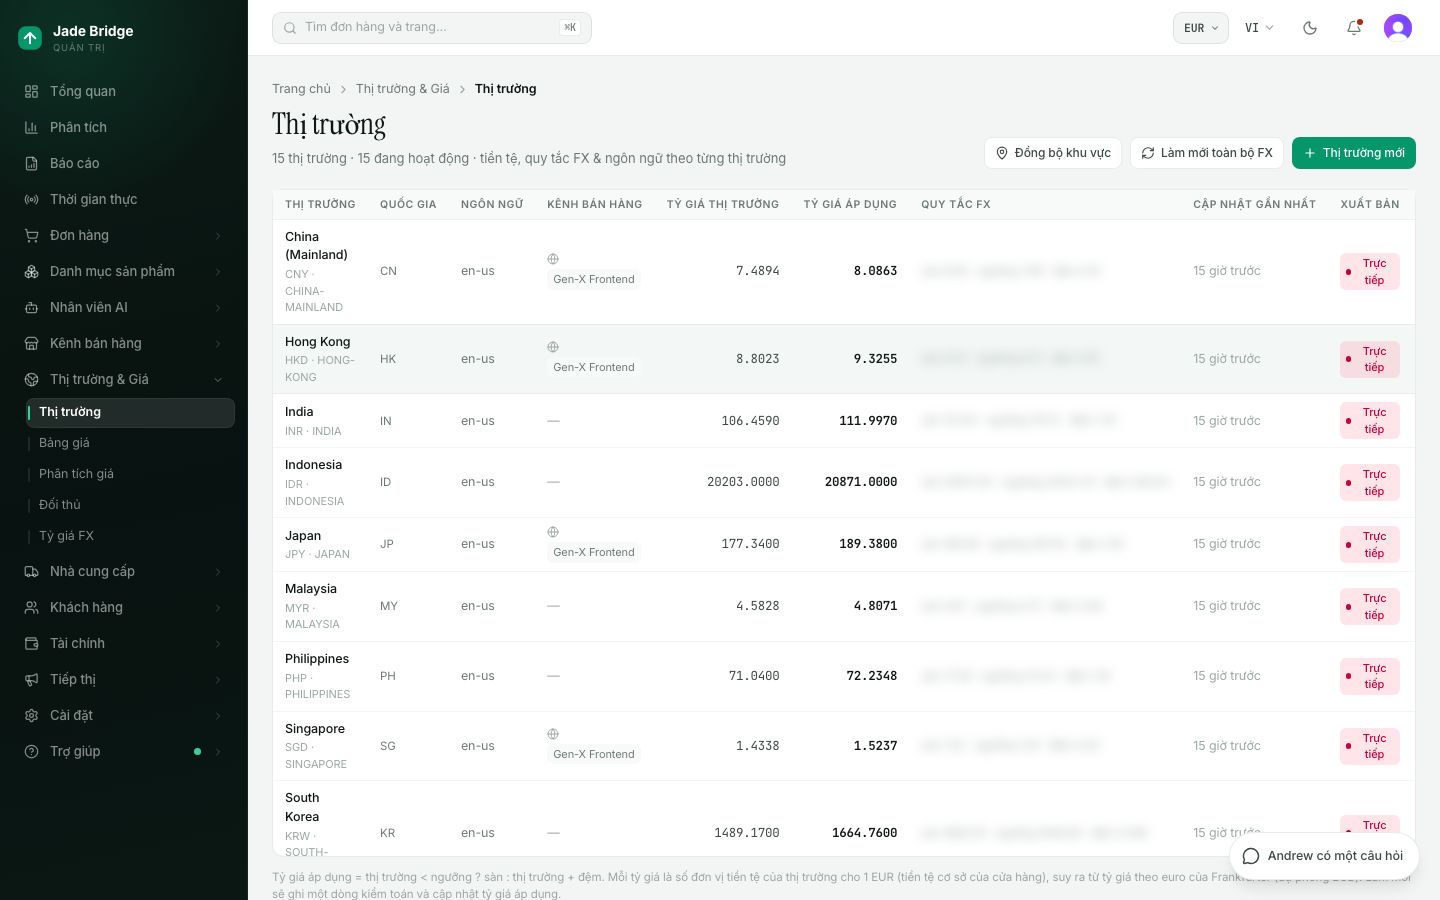1440x900 pixels.
Task: Click the globe icon in China row
Action: (553, 259)
